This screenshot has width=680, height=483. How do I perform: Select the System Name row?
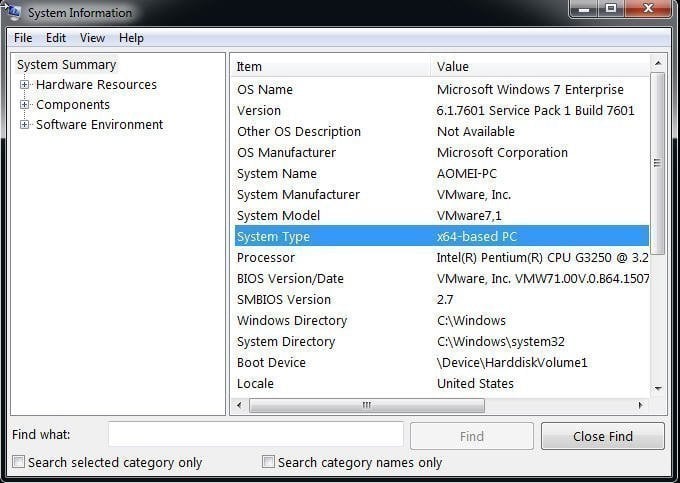tap(441, 173)
